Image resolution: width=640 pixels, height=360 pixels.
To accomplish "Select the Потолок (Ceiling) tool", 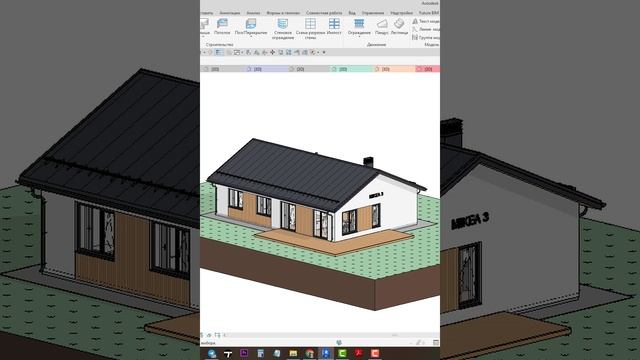I will [x=222, y=27].
